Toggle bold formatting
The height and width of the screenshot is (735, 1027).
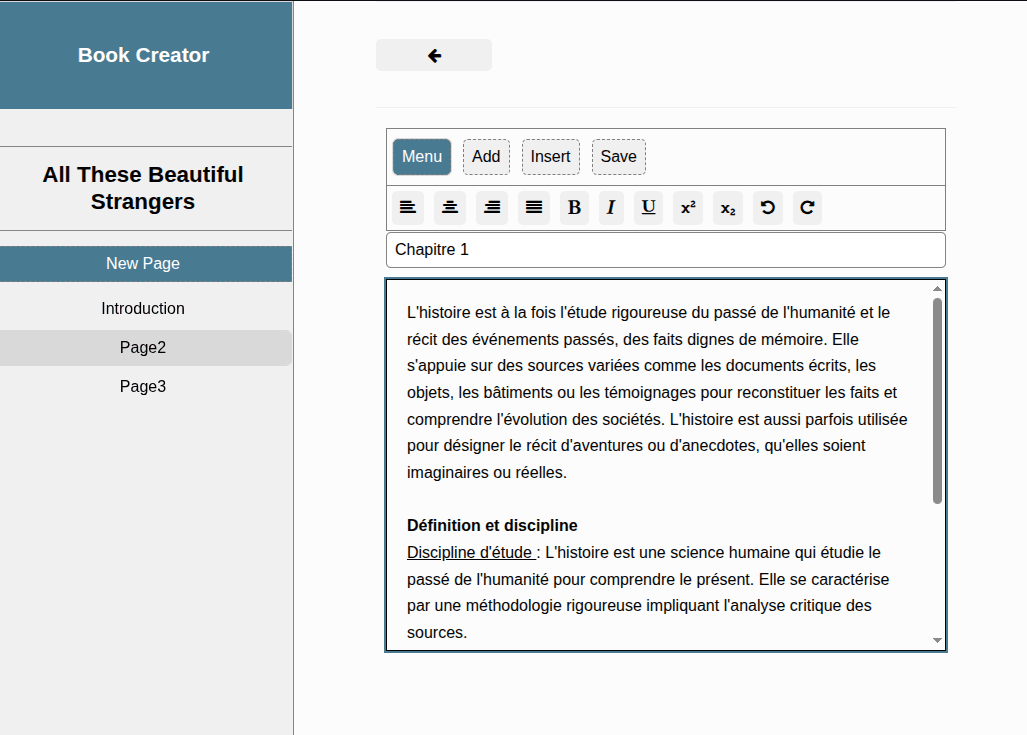(x=574, y=208)
